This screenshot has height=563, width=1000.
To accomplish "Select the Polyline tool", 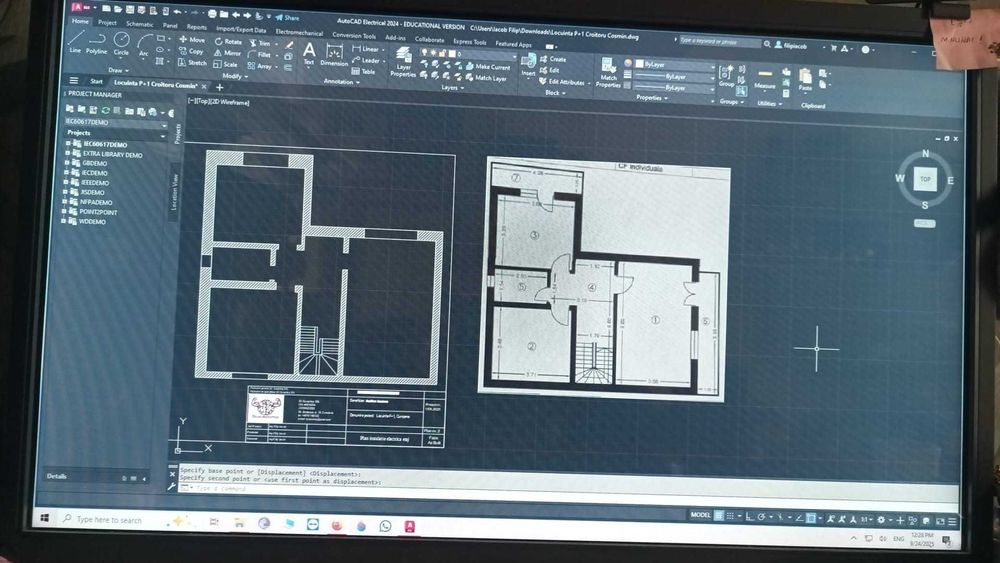I will (97, 43).
